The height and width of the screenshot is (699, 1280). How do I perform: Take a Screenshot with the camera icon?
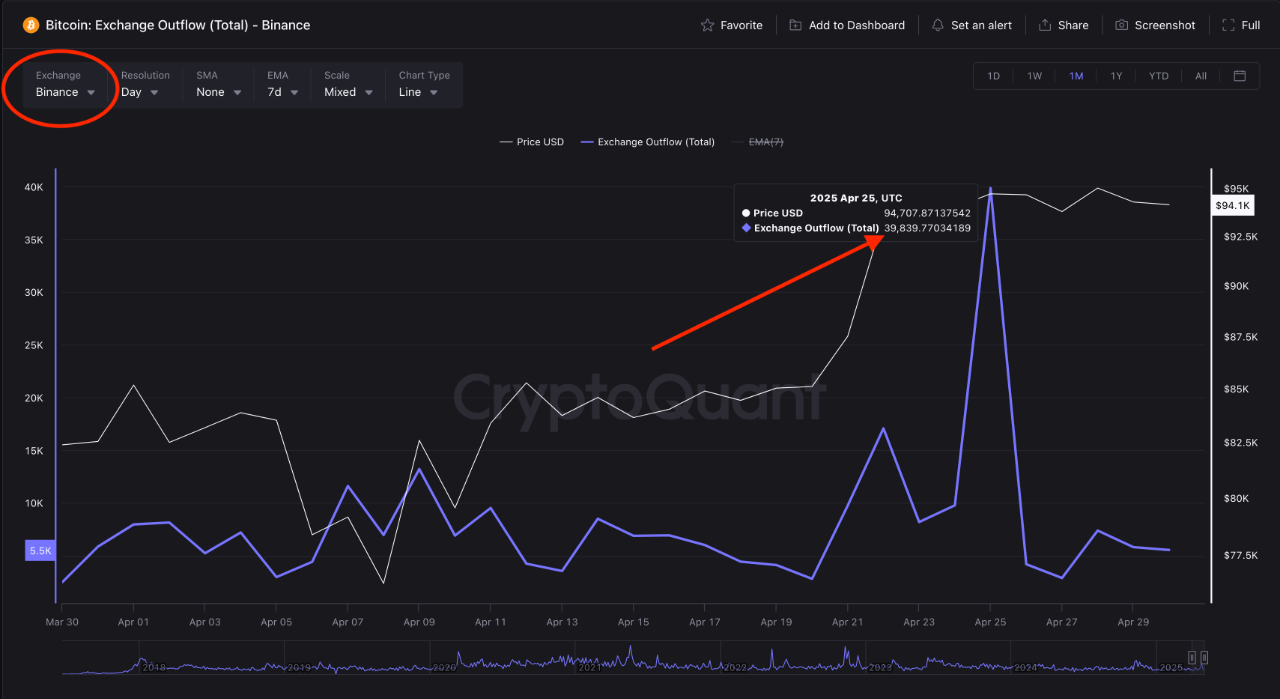tap(1120, 25)
